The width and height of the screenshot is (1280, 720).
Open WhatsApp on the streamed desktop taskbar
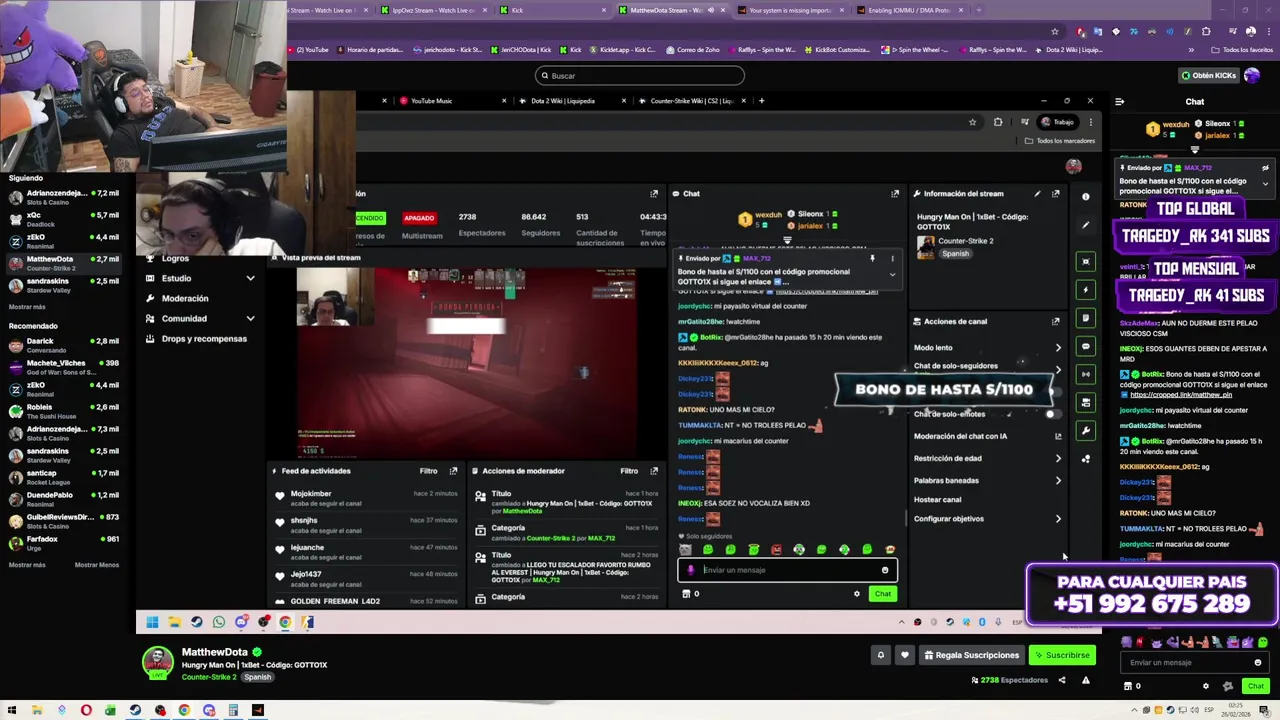219,622
